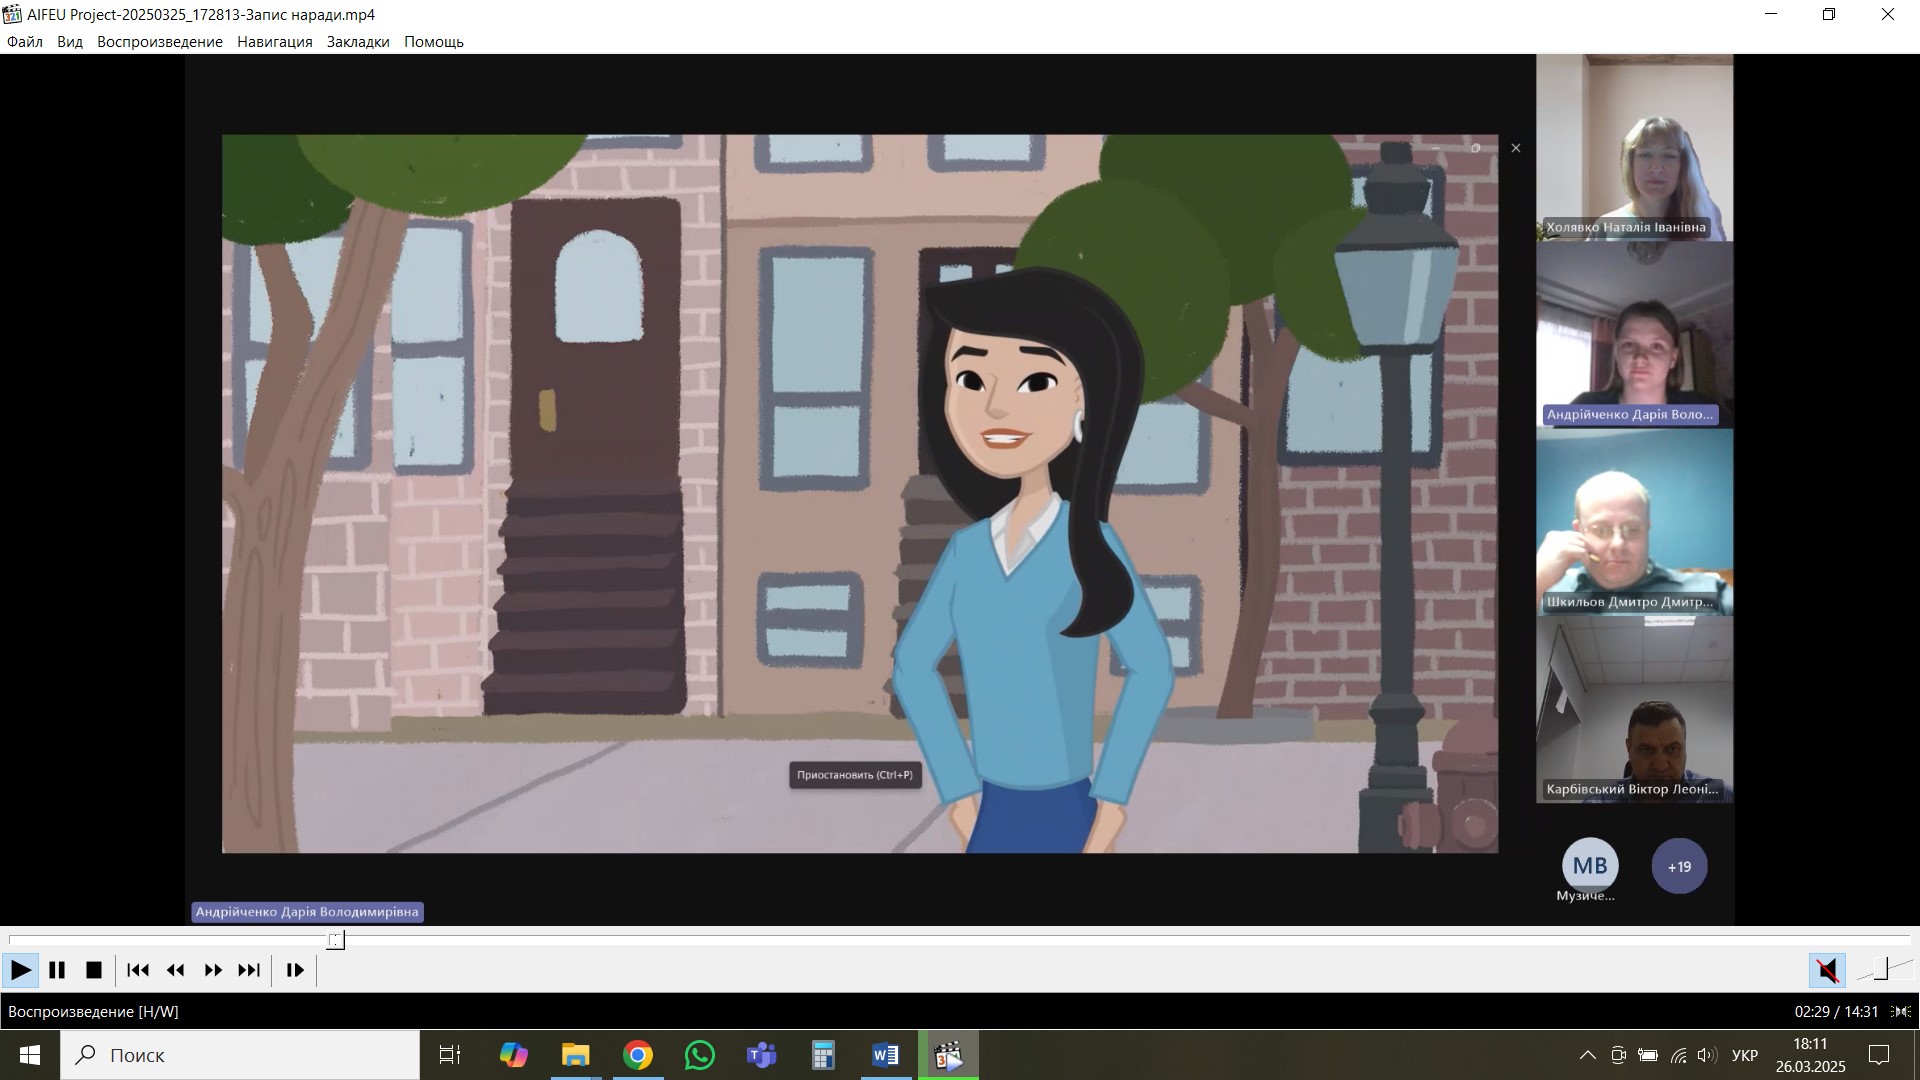Expand the Закладки menu
This screenshot has height=1080, width=1920.
[x=358, y=42]
